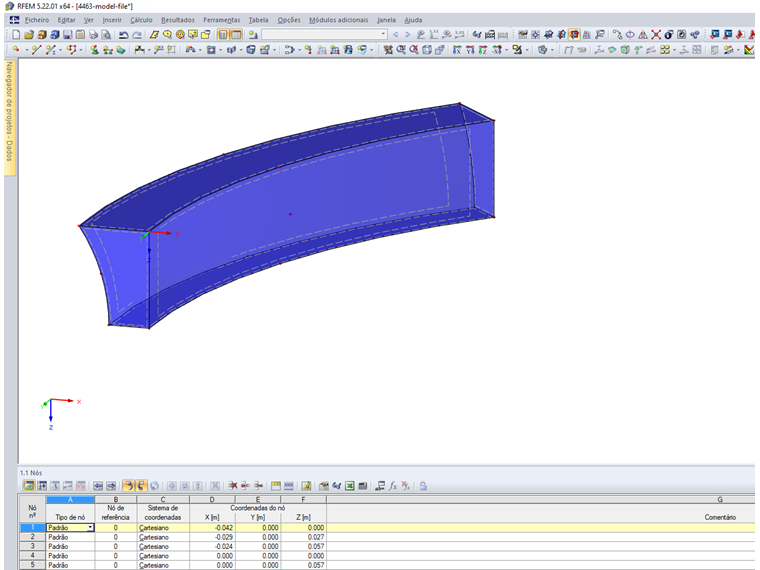Open the Editar menu

pyautogui.click(x=66, y=20)
